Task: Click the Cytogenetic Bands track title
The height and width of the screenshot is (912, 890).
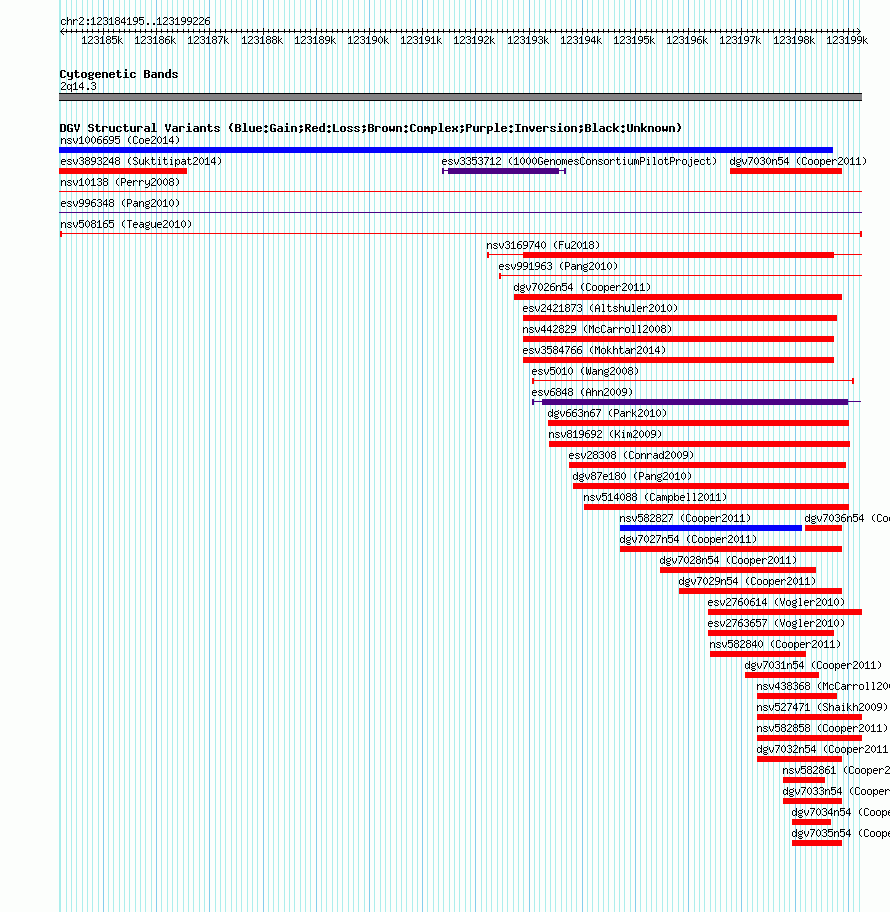Action: pyautogui.click(x=119, y=74)
